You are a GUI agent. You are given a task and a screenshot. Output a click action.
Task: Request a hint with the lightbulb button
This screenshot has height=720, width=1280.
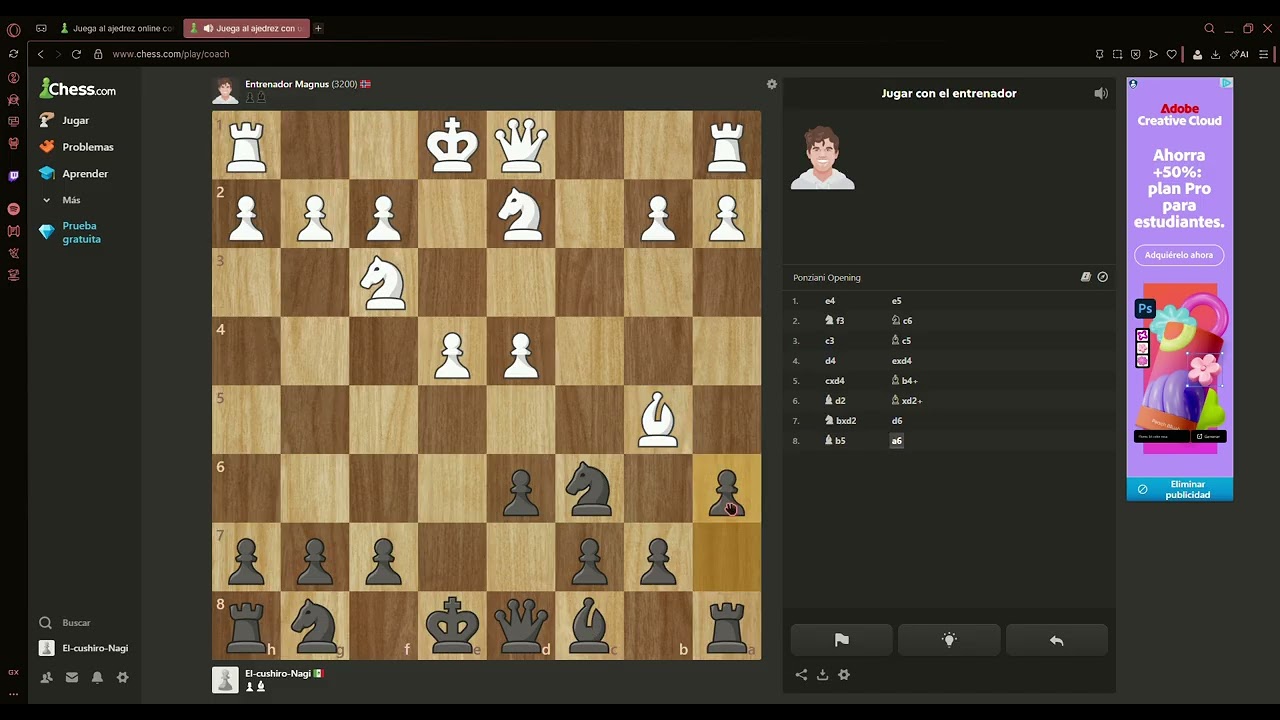(949, 640)
